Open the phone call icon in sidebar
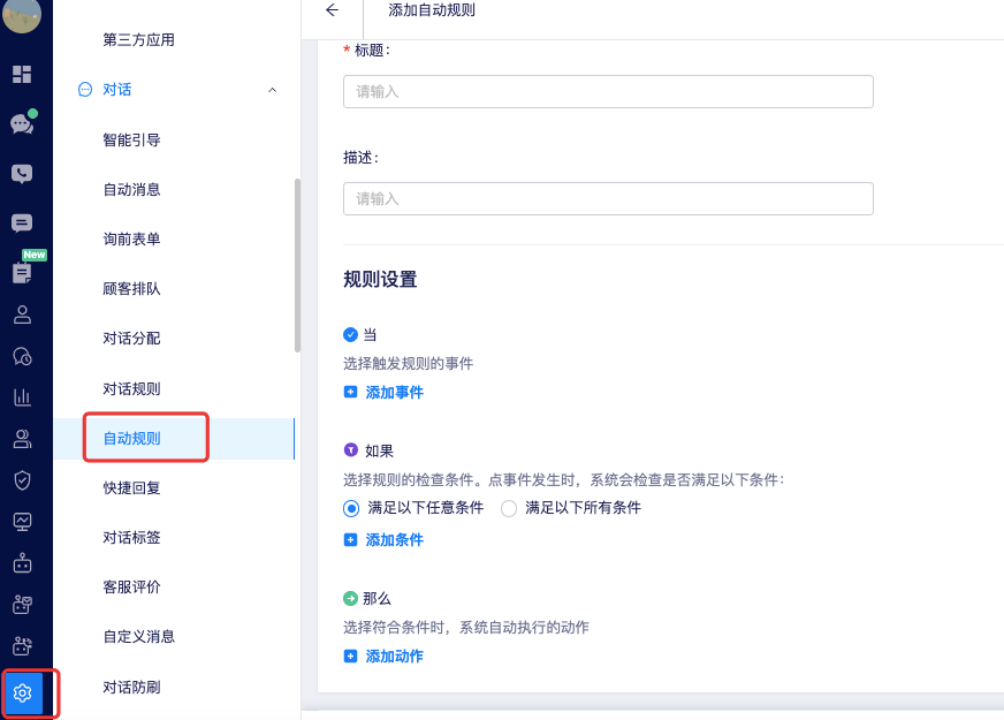This screenshot has width=1004, height=720. pos(22,174)
